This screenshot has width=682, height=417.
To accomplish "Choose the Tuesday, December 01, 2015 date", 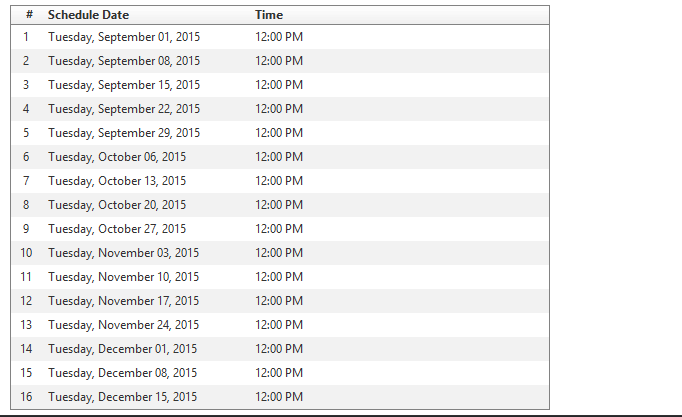I will (x=123, y=349).
